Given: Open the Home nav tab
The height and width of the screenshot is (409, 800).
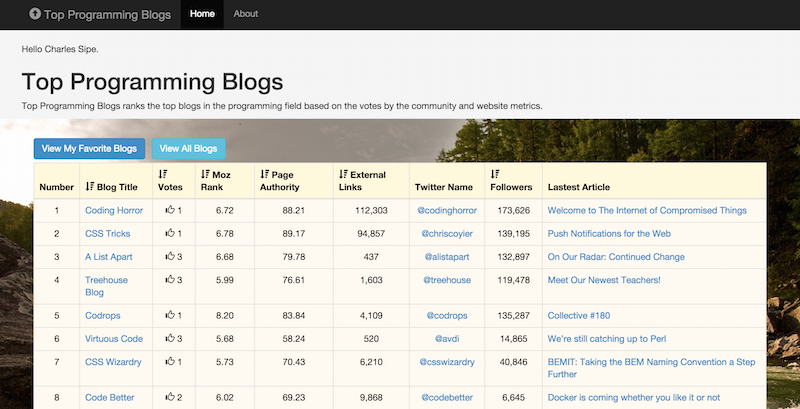Looking at the screenshot, I should (x=202, y=14).
